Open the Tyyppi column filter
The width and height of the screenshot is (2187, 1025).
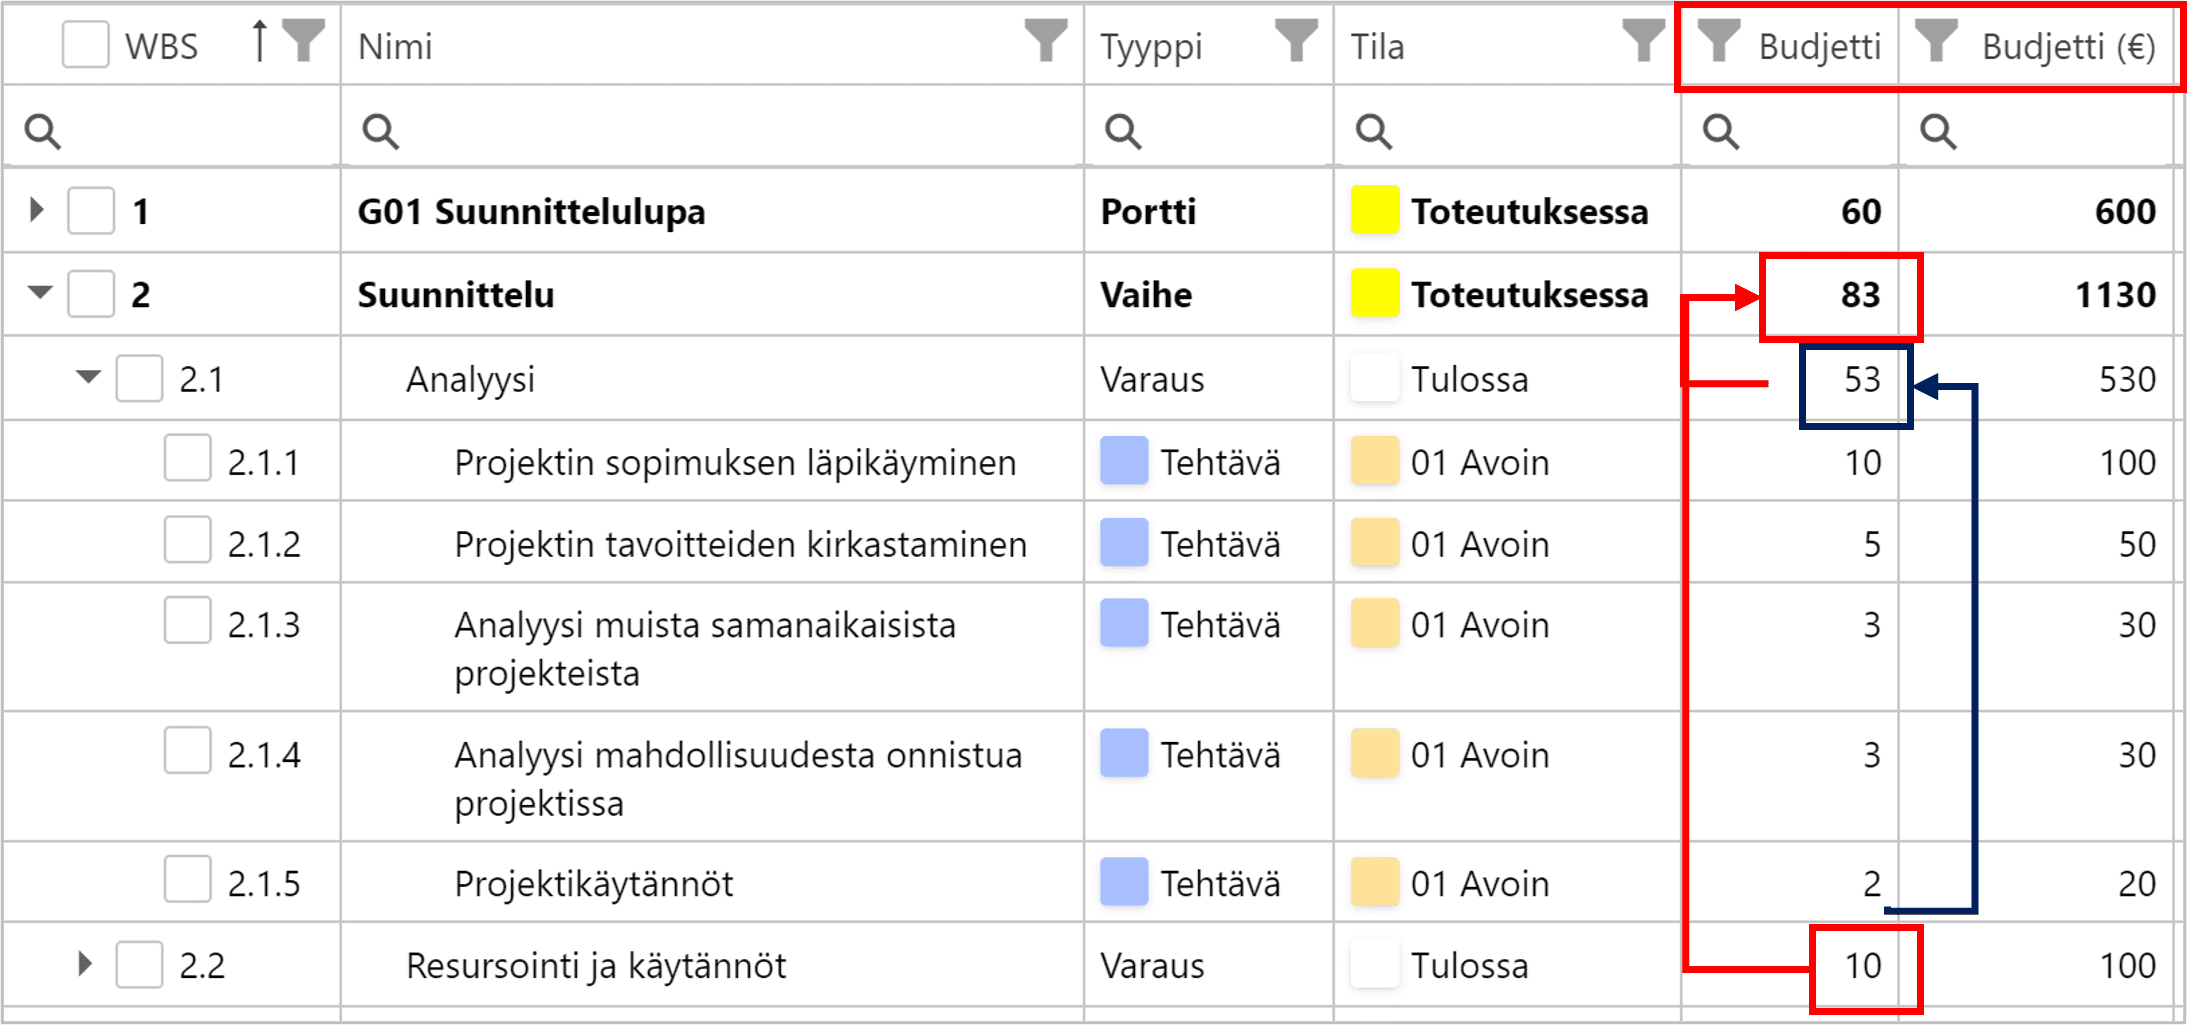click(x=1296, y=42)
